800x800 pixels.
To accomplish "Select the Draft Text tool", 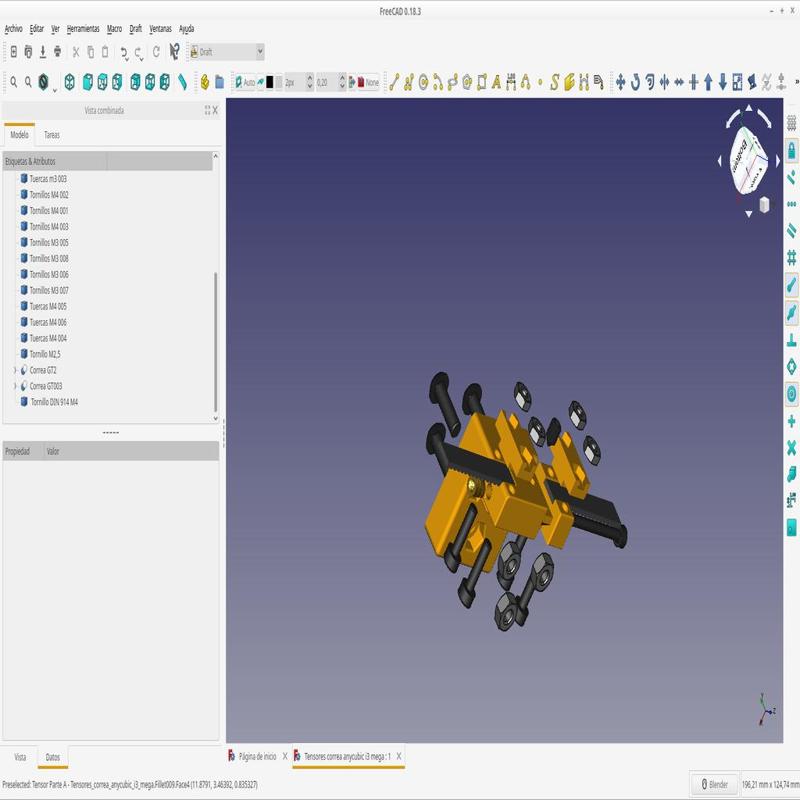I will [x=496, y=82].
